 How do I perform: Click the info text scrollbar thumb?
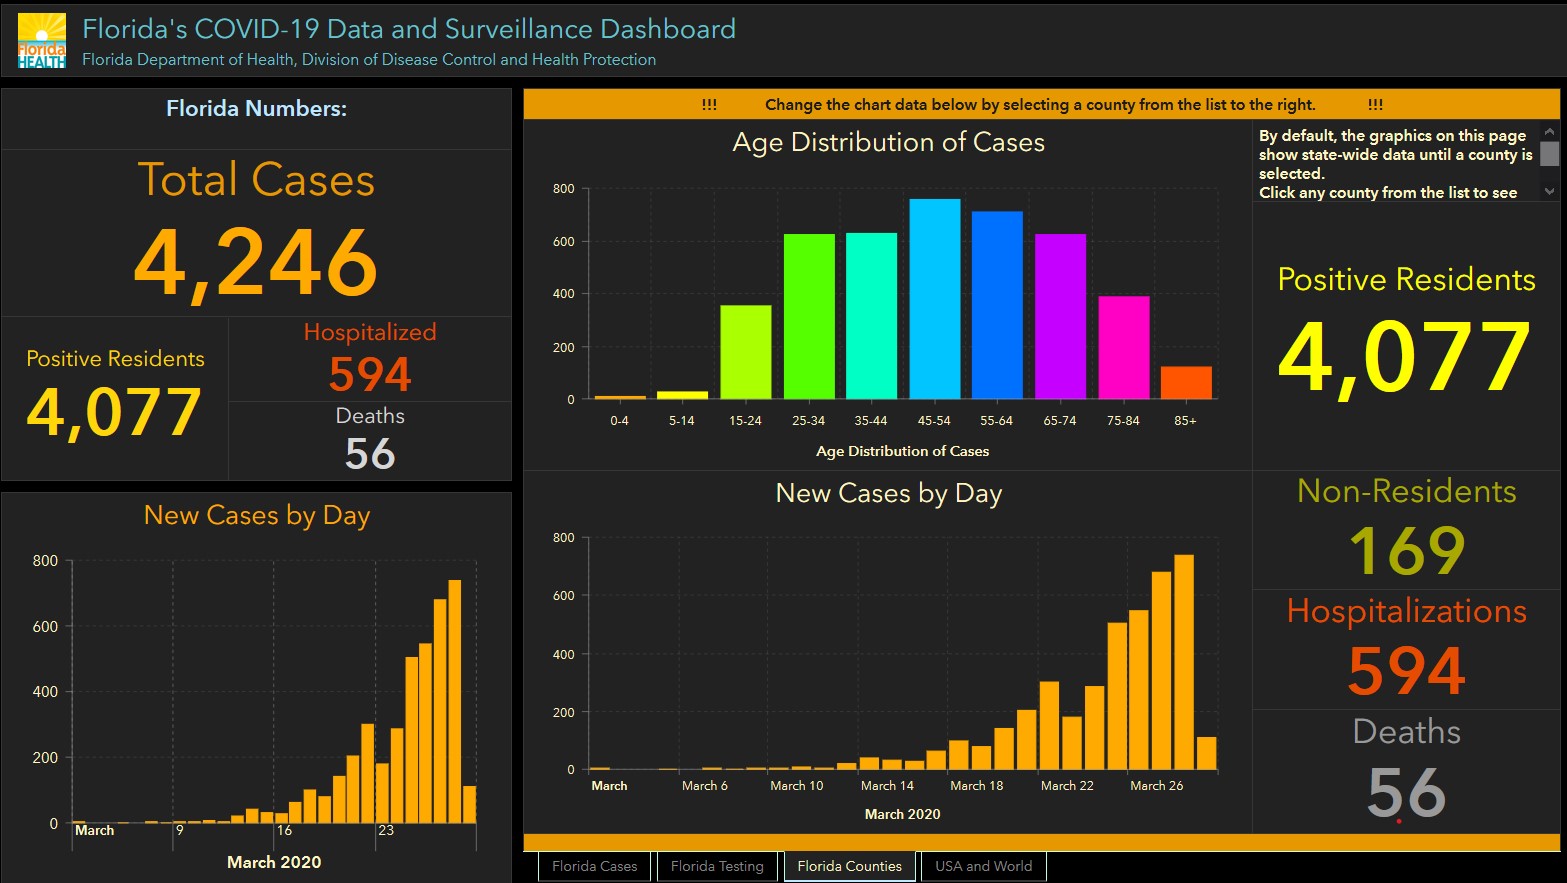tap(1549, 153)
